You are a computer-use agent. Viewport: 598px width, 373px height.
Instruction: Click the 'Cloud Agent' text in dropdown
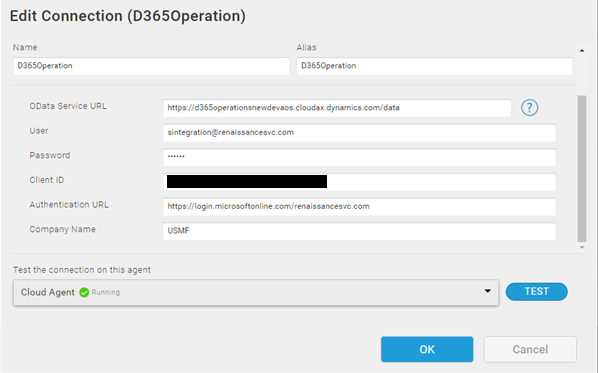pyautogui.click(x=48, y=293)
